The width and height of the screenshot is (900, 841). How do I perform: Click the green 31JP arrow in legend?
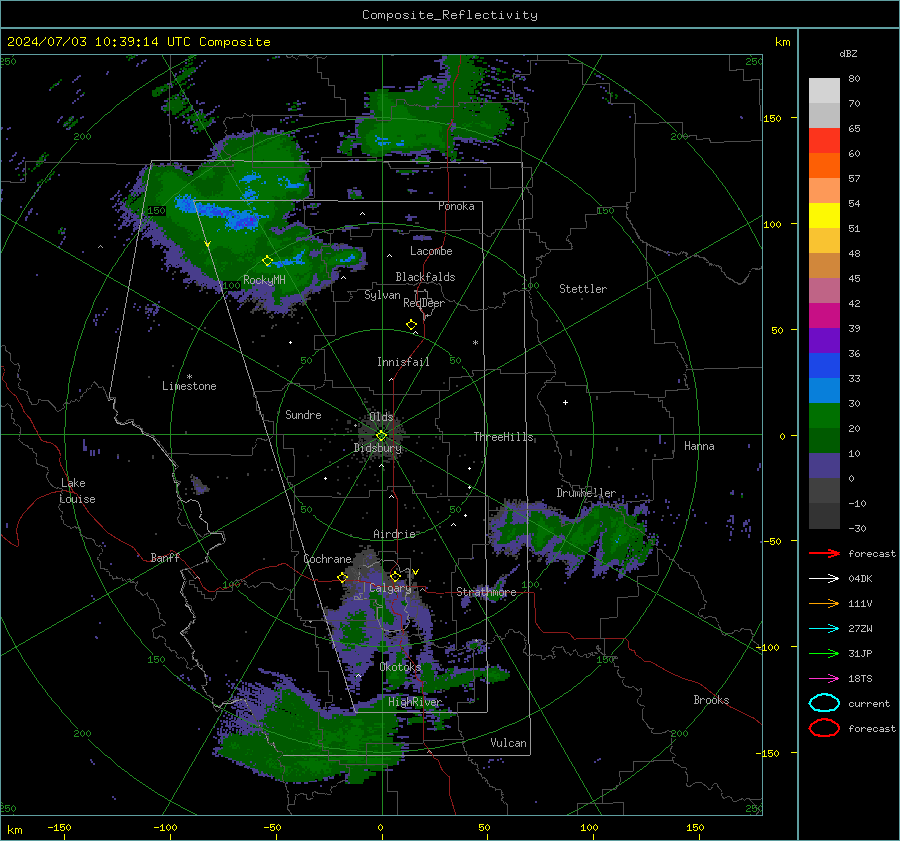tap(824, 653)
